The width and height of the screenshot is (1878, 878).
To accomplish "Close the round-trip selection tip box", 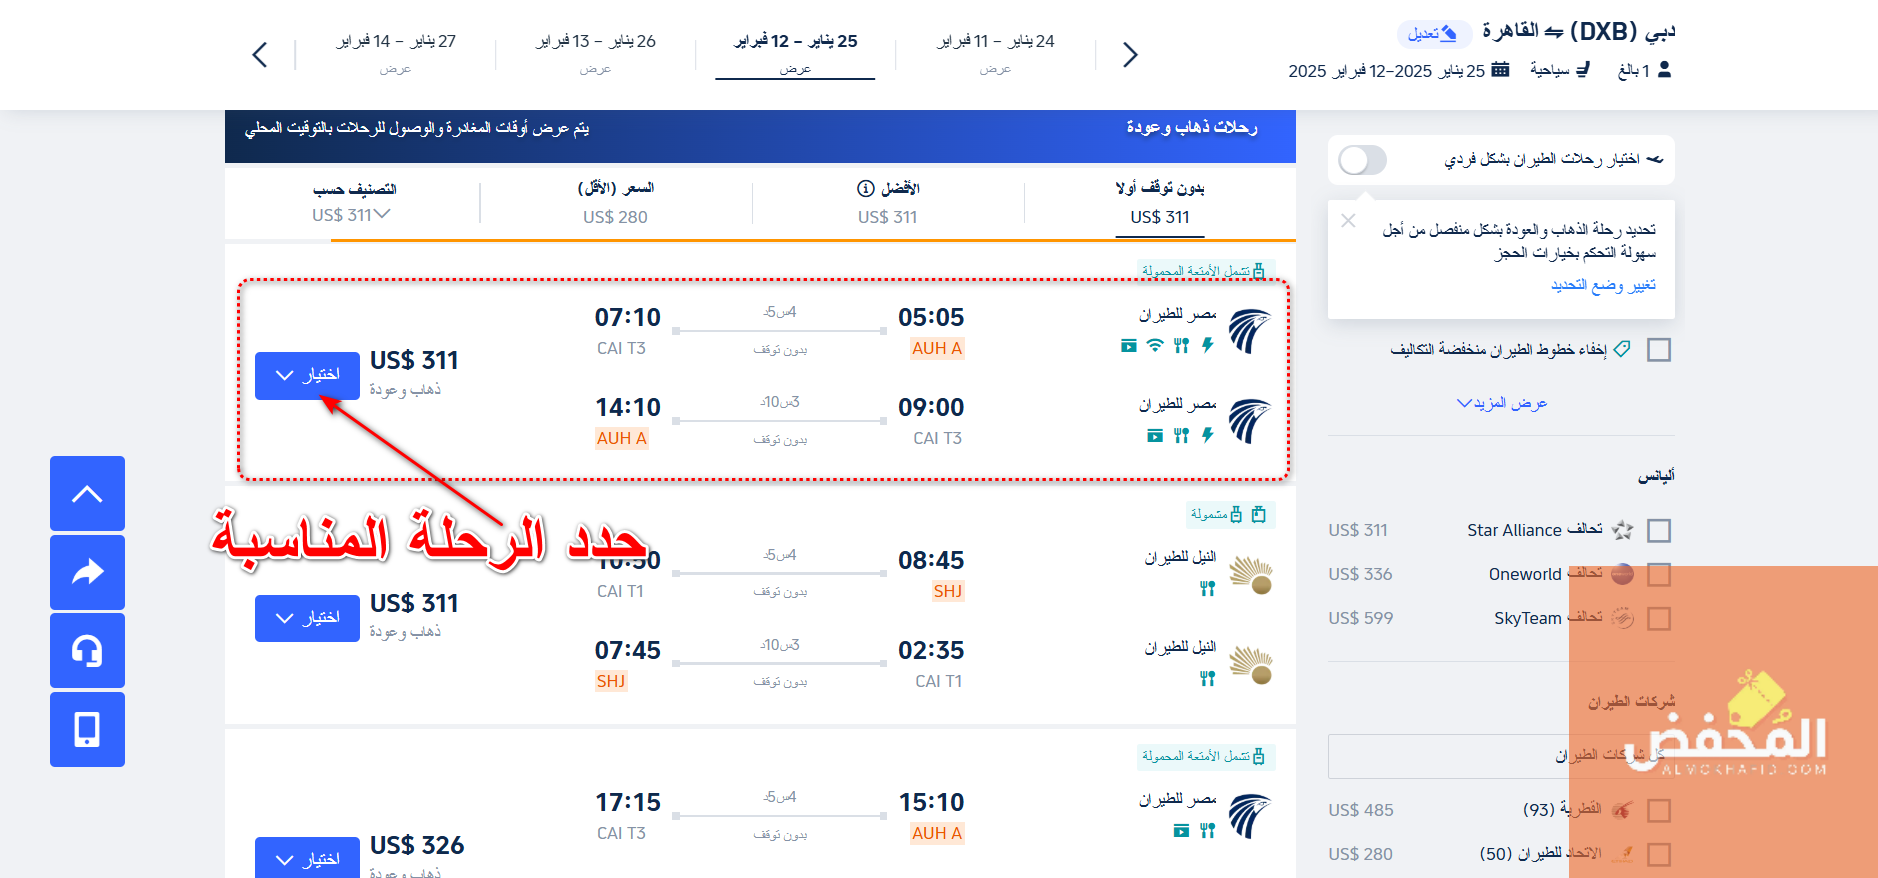I will pyautogui.click(x=1348, y=221).
